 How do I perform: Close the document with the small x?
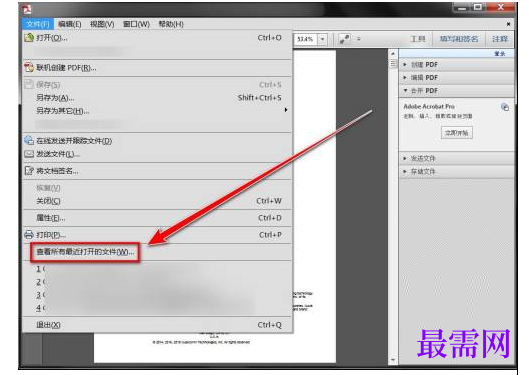pos(508,24)
